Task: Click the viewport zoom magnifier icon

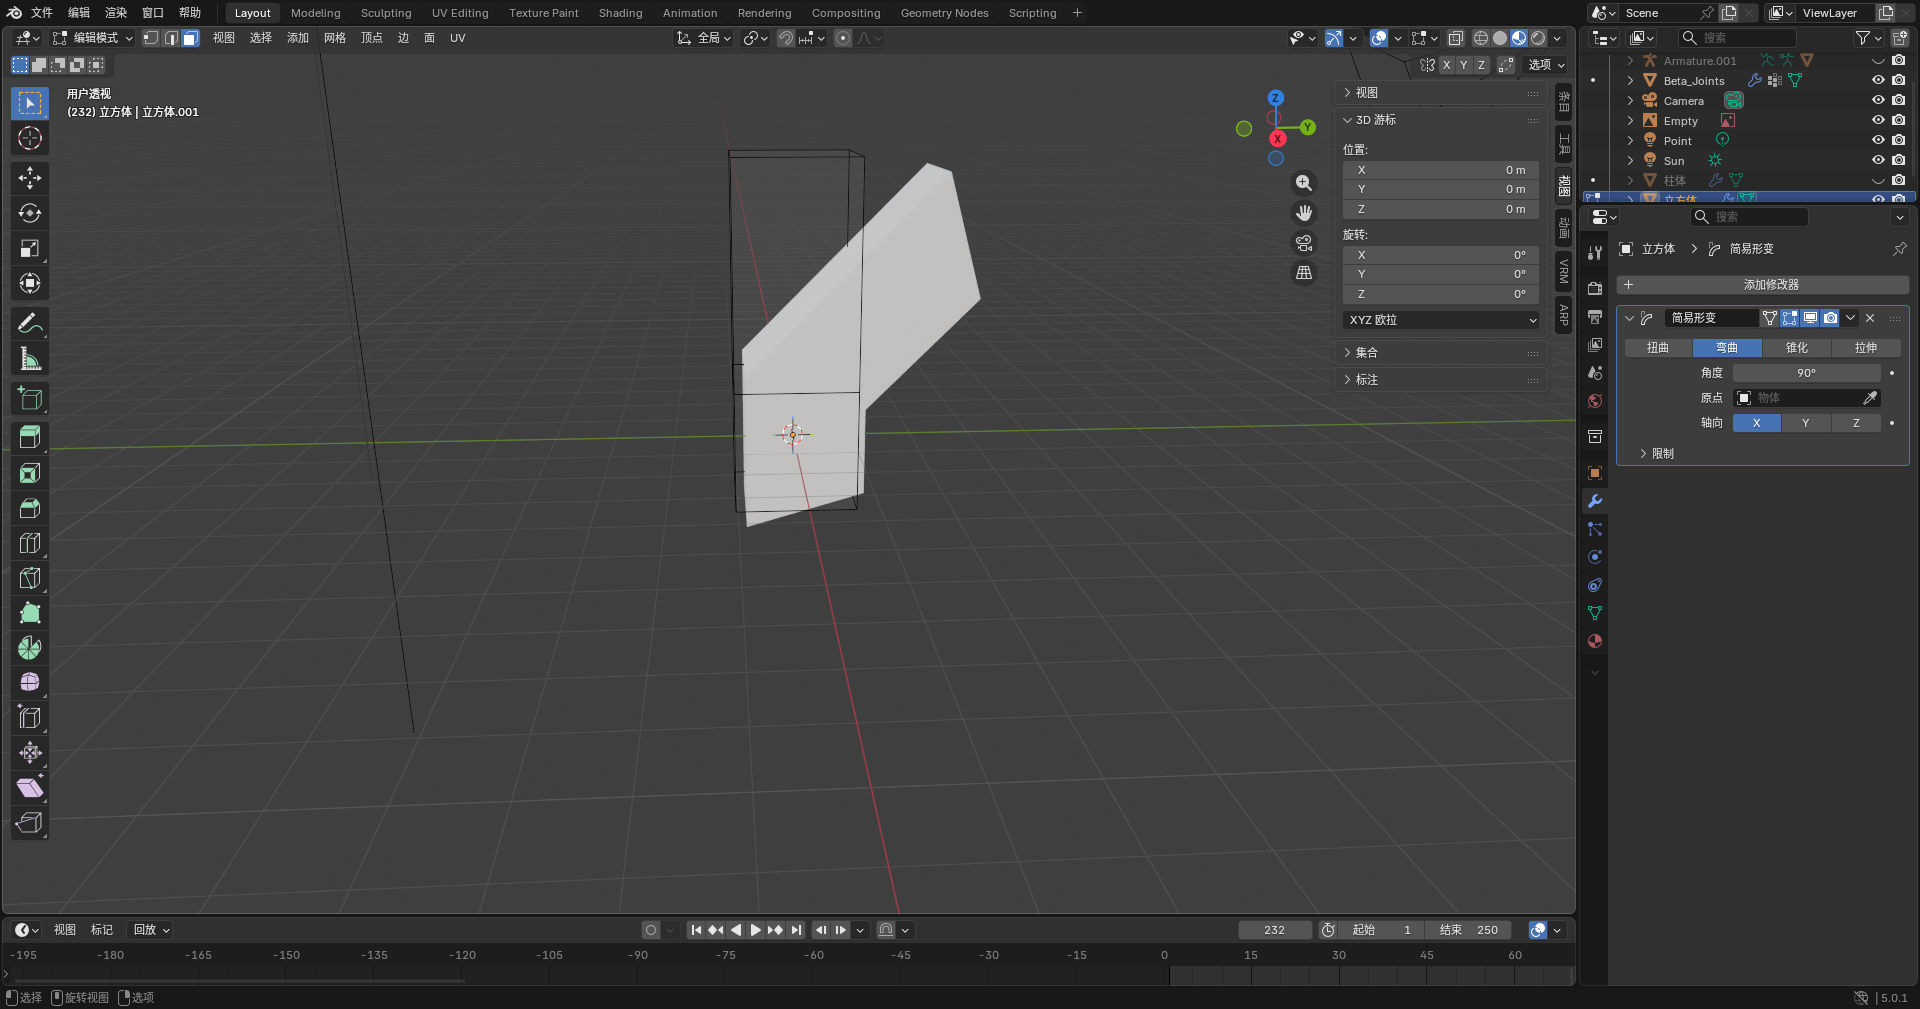Action: click(1304, 183)
